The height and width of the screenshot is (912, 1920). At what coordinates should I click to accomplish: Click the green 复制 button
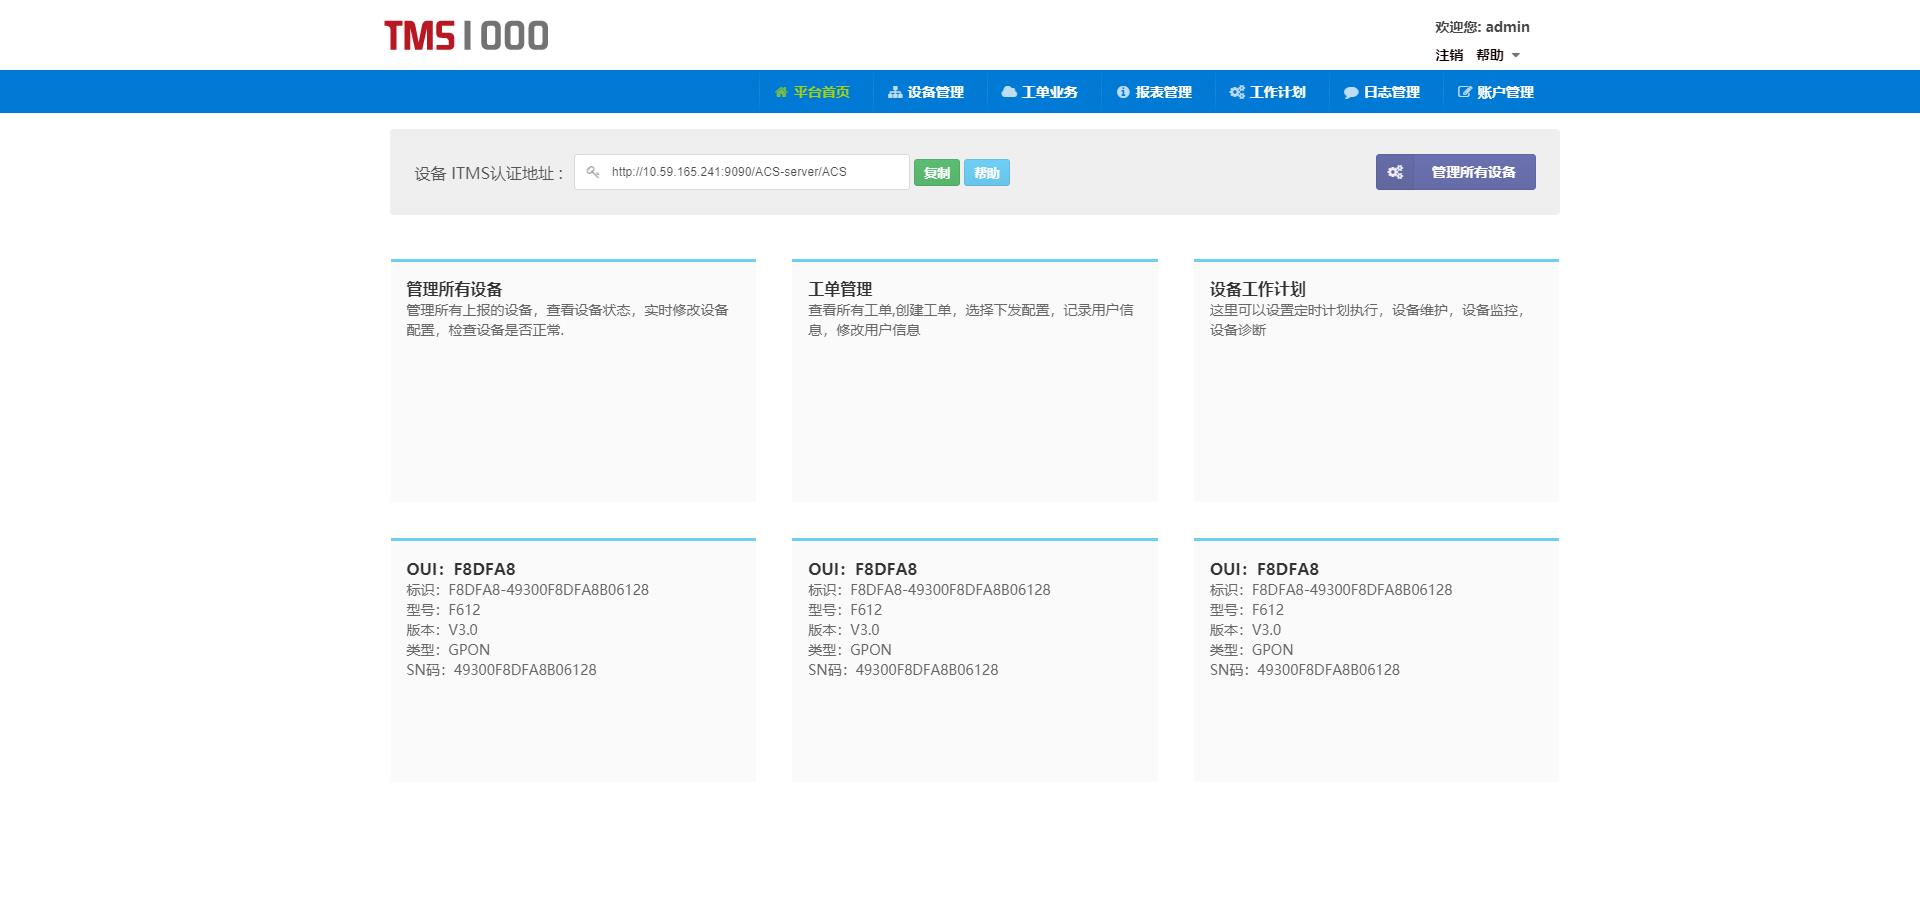937,173
